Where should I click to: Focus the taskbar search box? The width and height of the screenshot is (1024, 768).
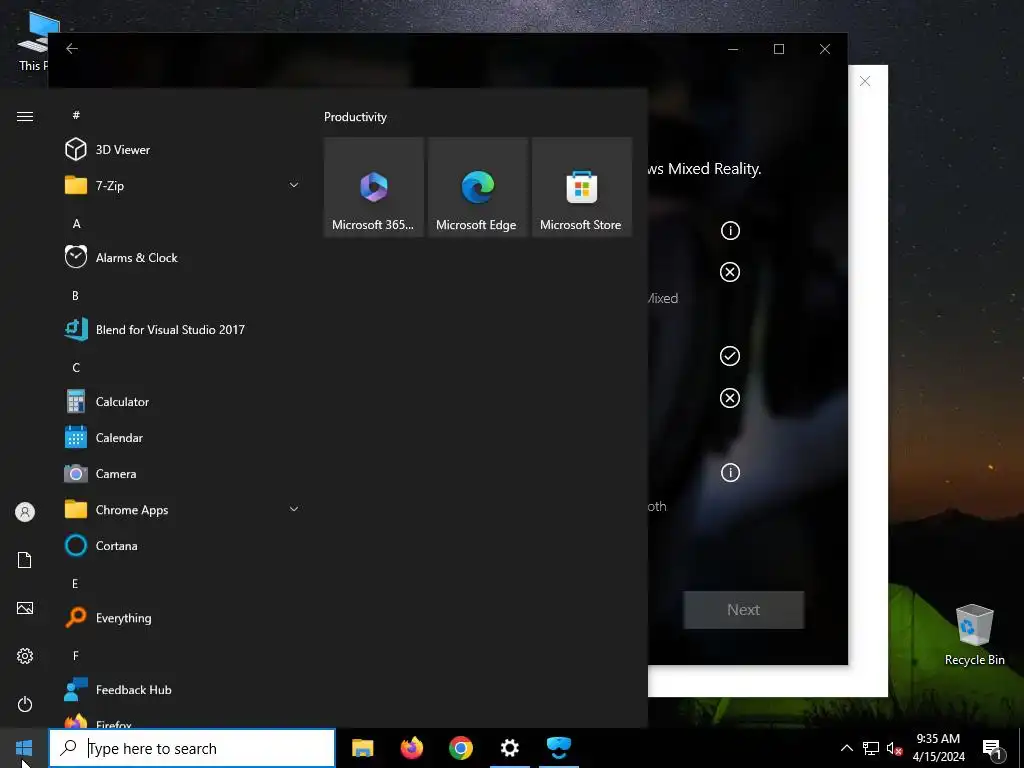192,748
